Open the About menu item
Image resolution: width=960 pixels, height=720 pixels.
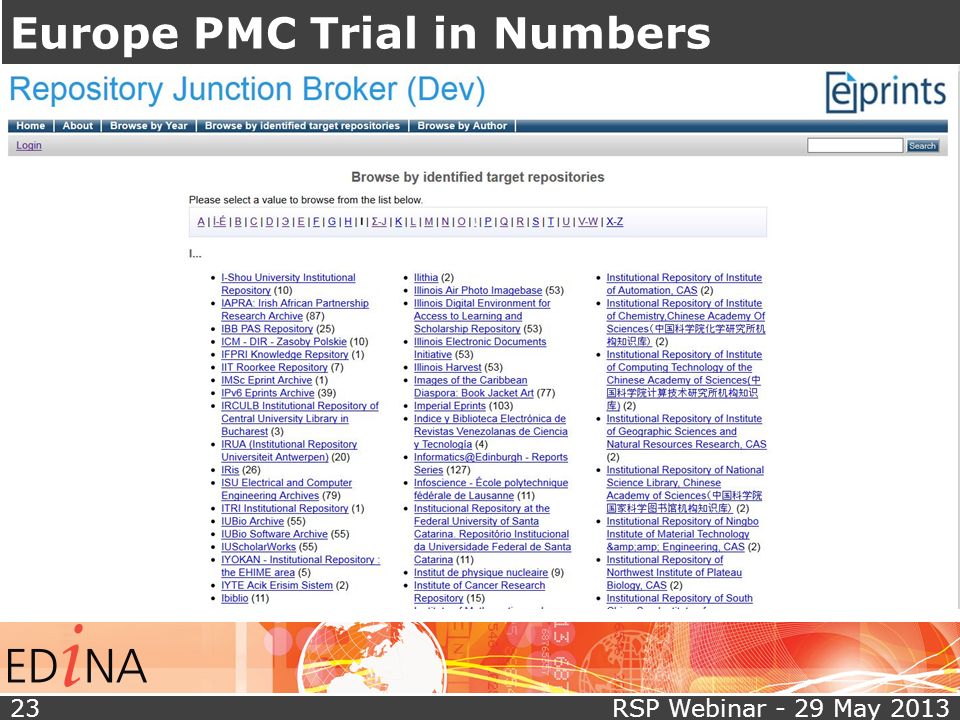[x=78, y=126]
